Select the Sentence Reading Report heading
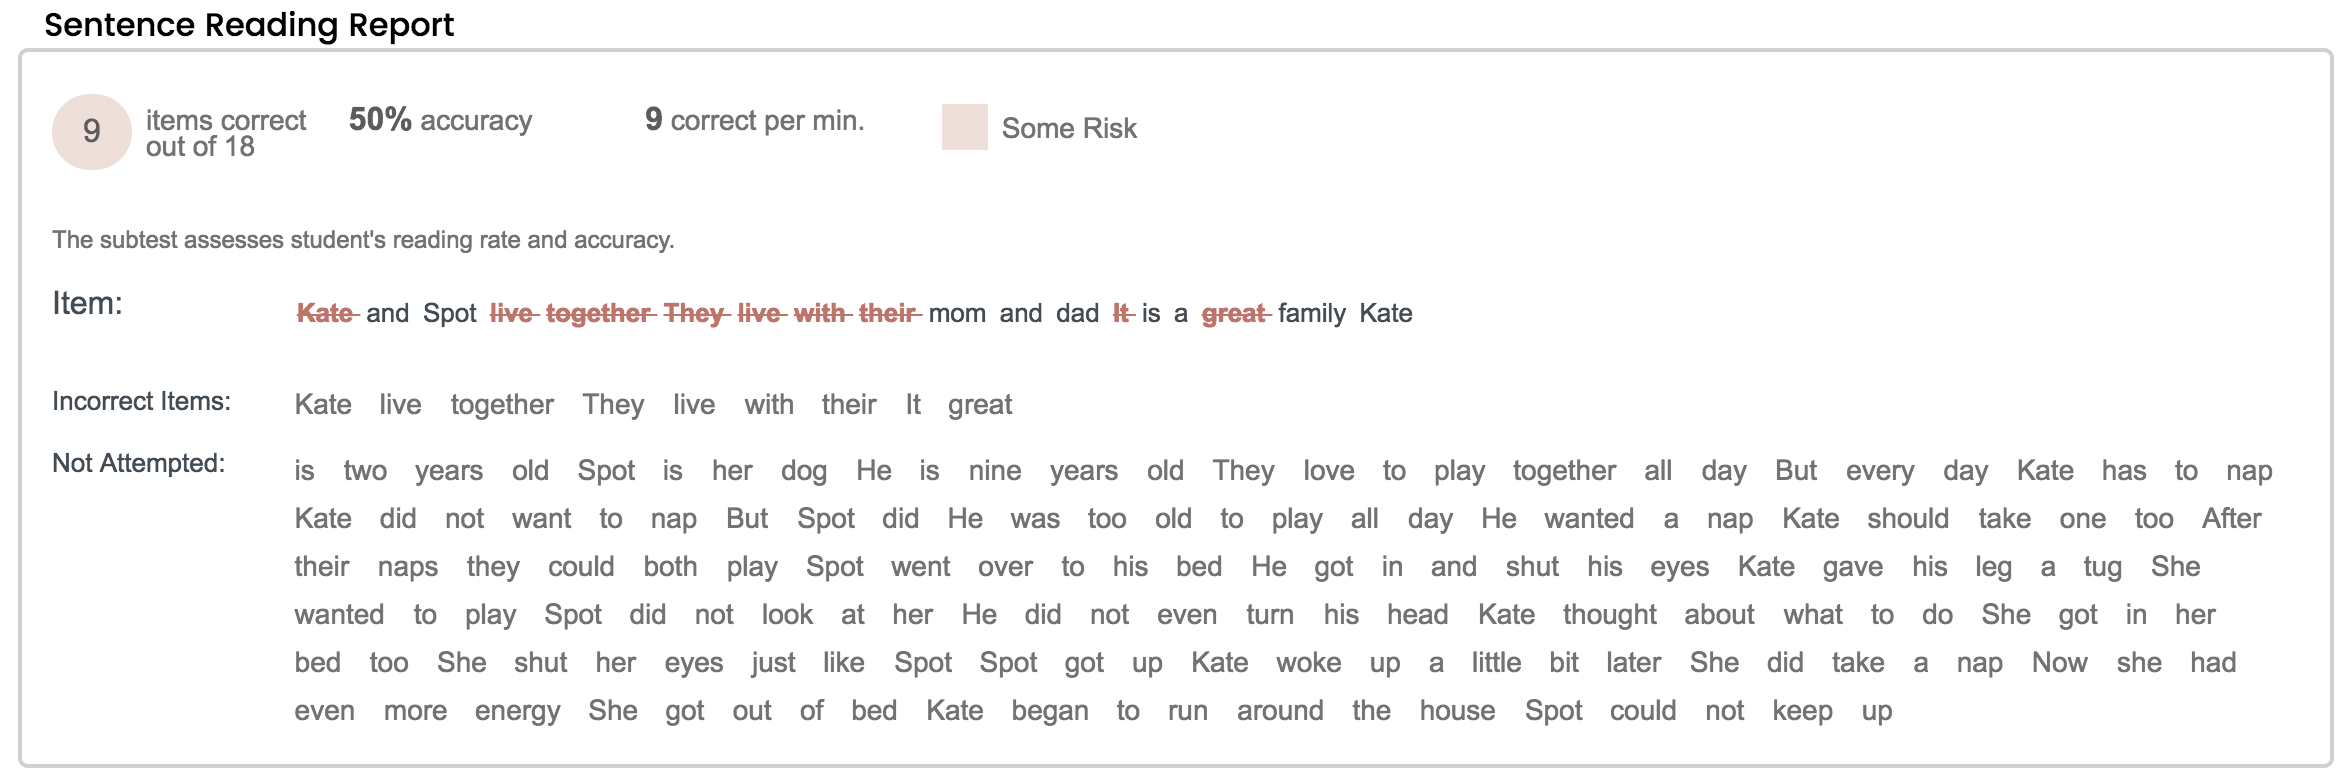The height and width of the screenshot is (784, 2352). 249,24
